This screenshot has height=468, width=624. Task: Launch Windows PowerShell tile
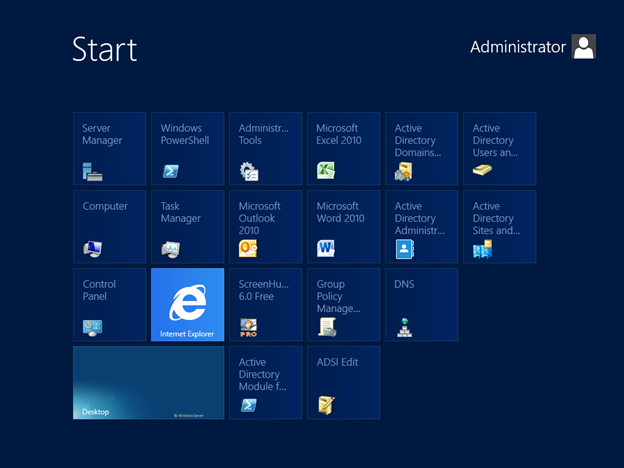click(187, 149)
